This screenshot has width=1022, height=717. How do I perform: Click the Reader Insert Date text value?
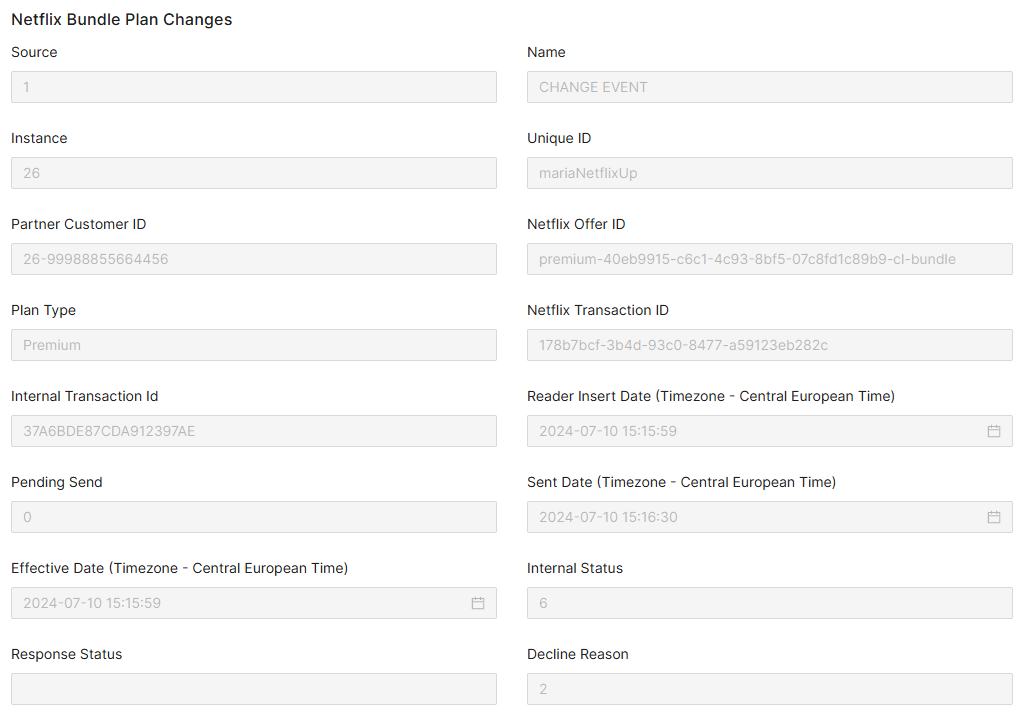click(x=608, y=431)
